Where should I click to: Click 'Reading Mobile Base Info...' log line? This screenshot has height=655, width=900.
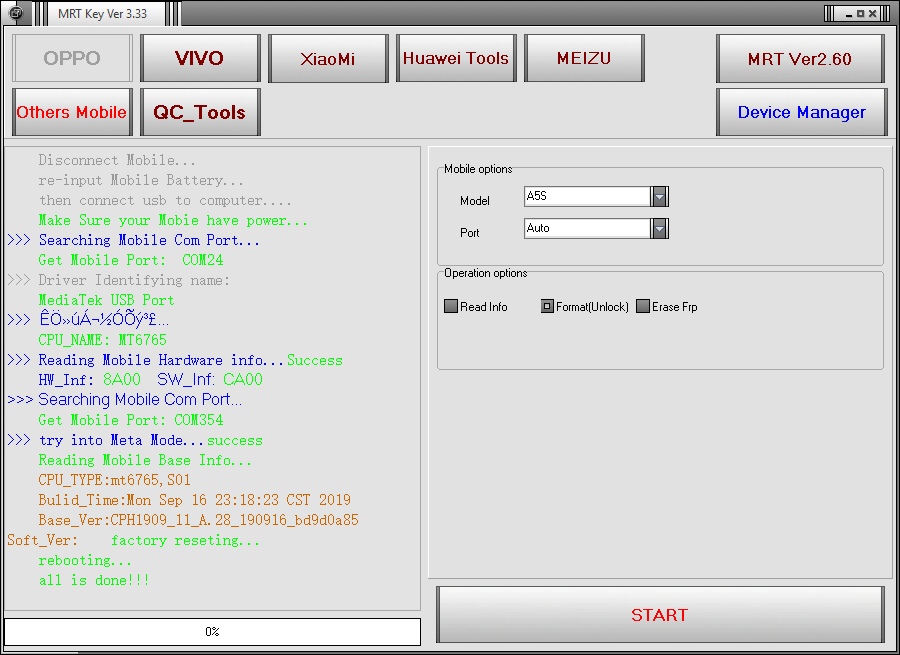click(145, 460)
